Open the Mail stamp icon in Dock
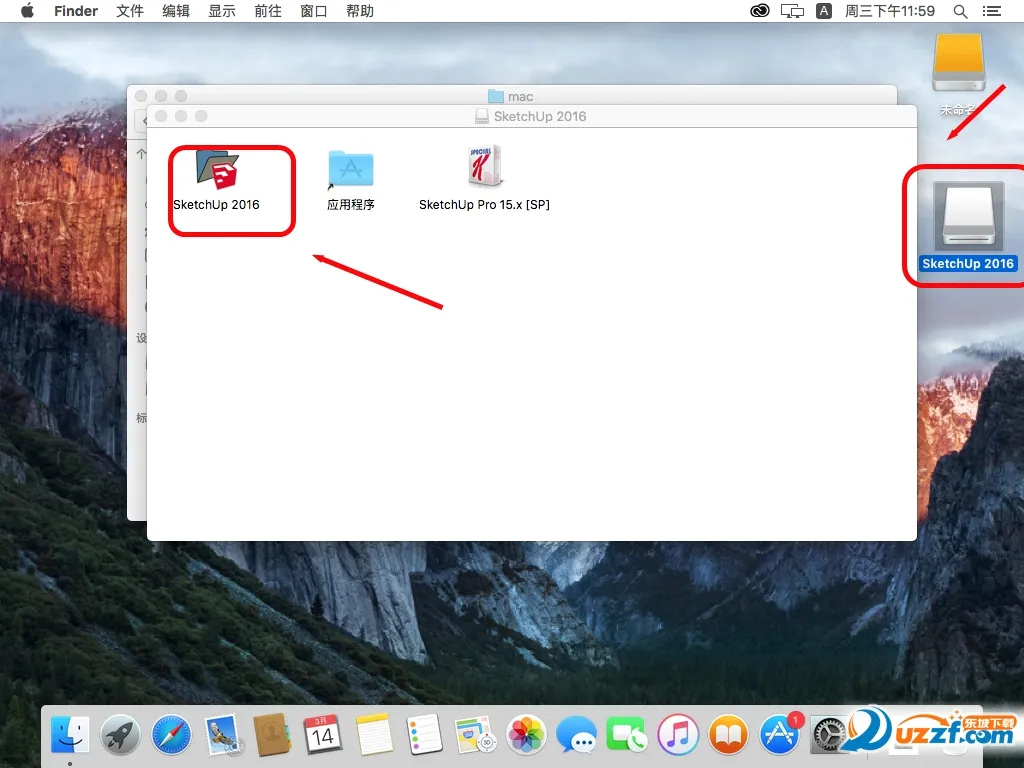The height and width of the screenshot is (768, 1024). click(222, 735)
